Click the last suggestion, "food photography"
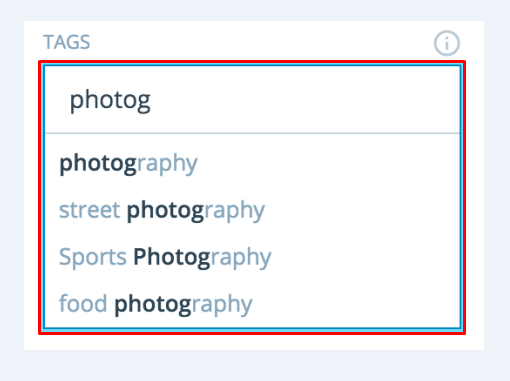Viewport: 510px width, 381px height. pos(252,304)
